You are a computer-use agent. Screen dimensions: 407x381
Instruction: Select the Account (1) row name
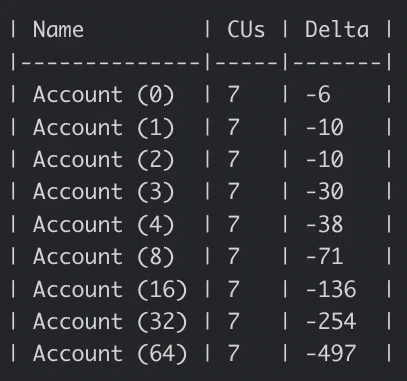[x=104, y=127]
